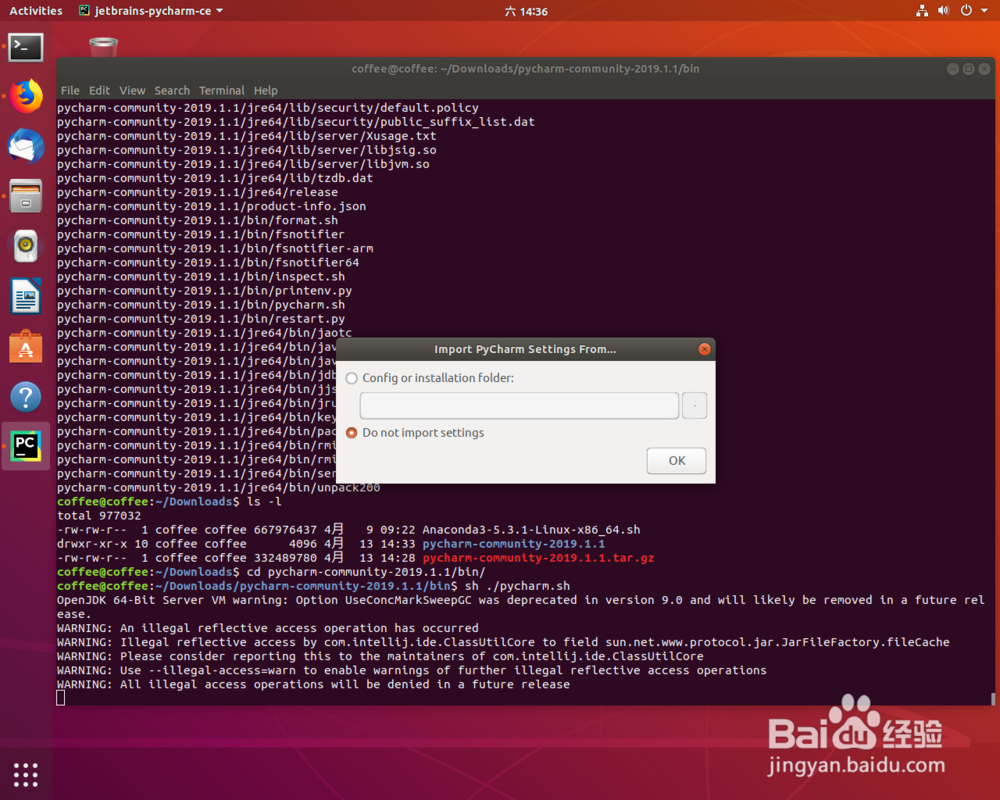
Task: Click the 'total 977032' line
Action: coord(99,515)
